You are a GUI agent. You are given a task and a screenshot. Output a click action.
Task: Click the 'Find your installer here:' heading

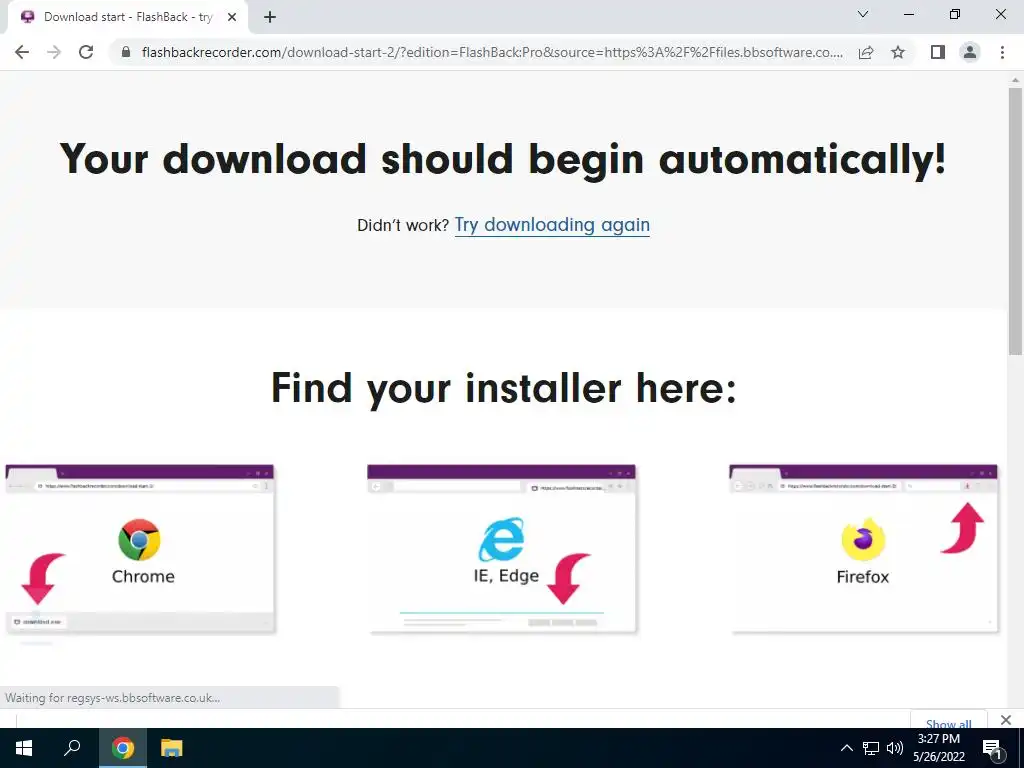(504, 387)
